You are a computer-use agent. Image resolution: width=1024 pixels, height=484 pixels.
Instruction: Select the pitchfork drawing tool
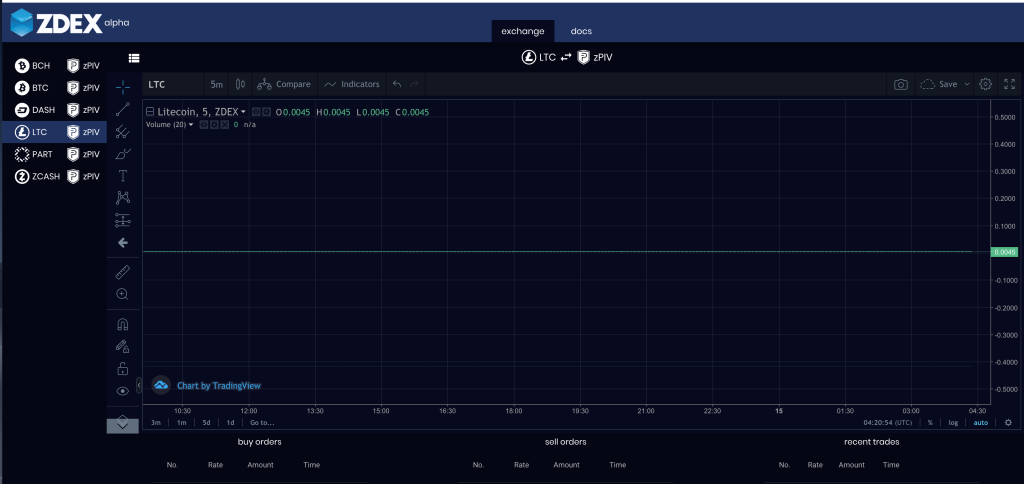pos(122,131)
